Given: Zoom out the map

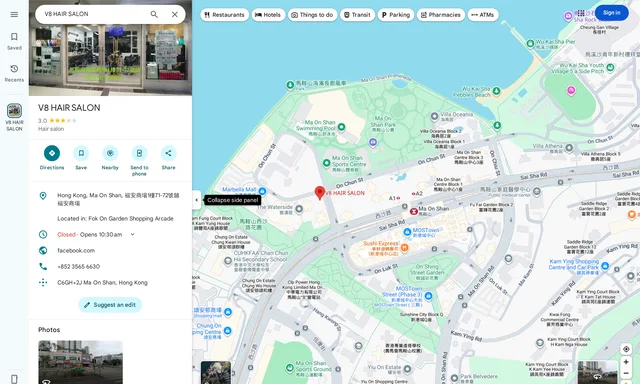Looking at the screenshot, I should (626, 373).
